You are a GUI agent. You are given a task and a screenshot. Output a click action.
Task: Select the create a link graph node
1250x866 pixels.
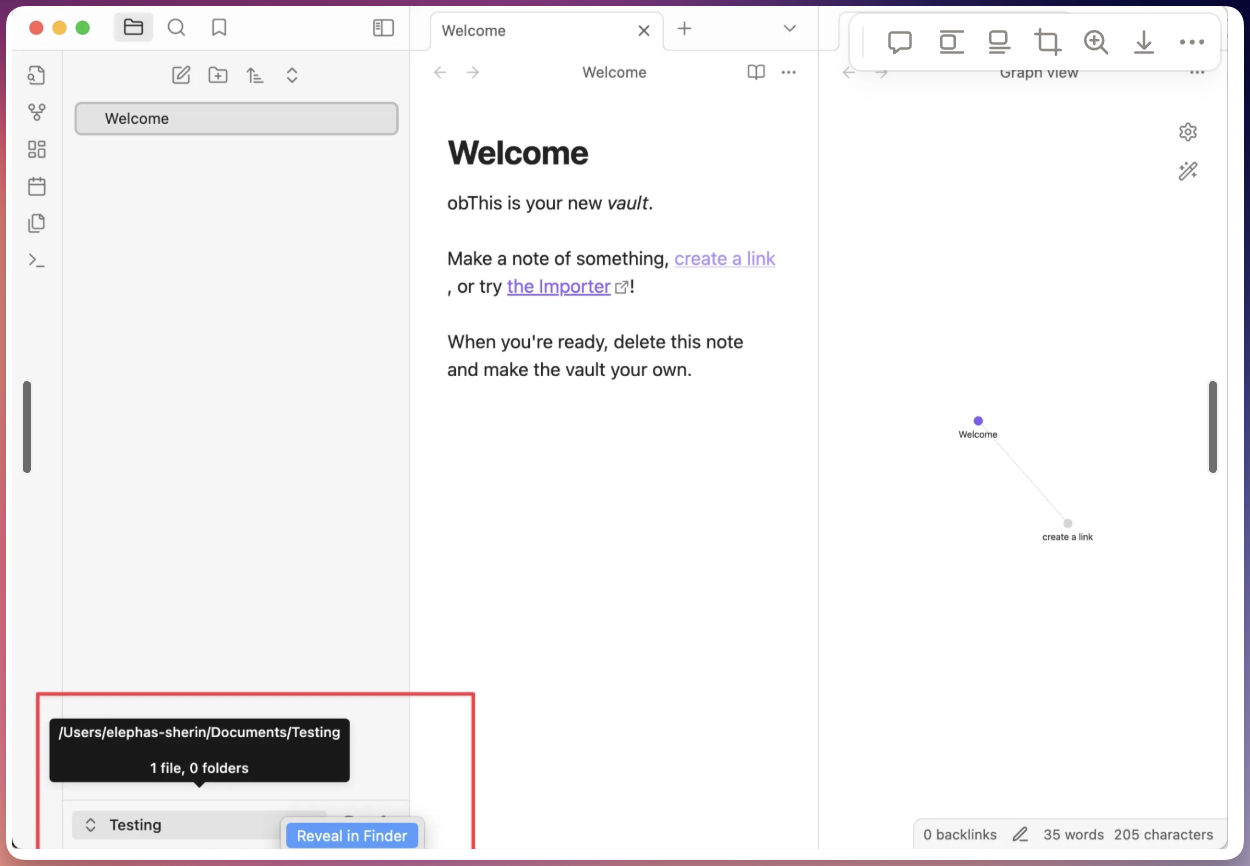[1068, 523]
